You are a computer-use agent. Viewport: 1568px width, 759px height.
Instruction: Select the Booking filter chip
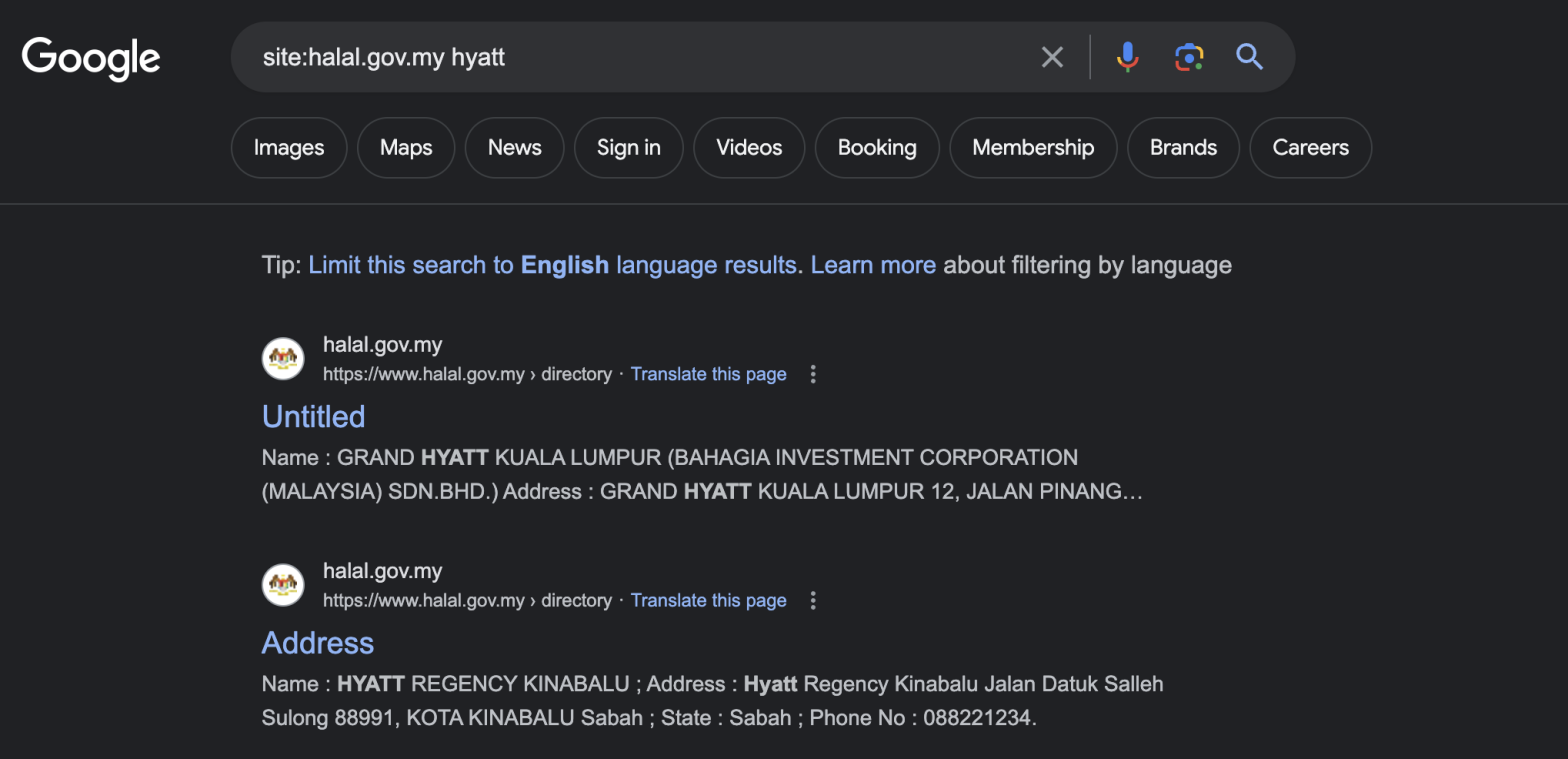click(x=877, y=148)
